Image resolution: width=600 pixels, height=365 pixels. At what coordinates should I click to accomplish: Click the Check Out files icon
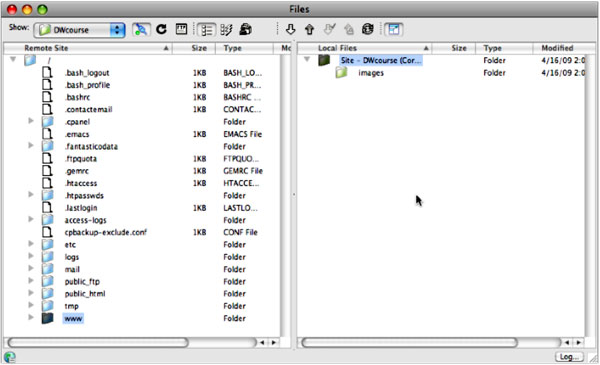[x=329, y=29]
